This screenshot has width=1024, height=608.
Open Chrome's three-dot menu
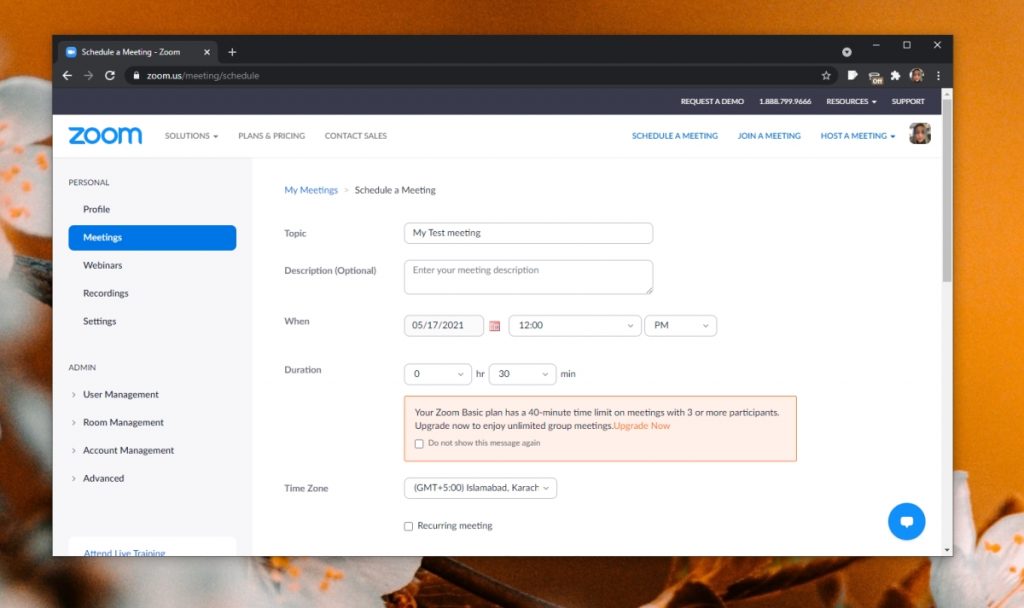(937, 75)
